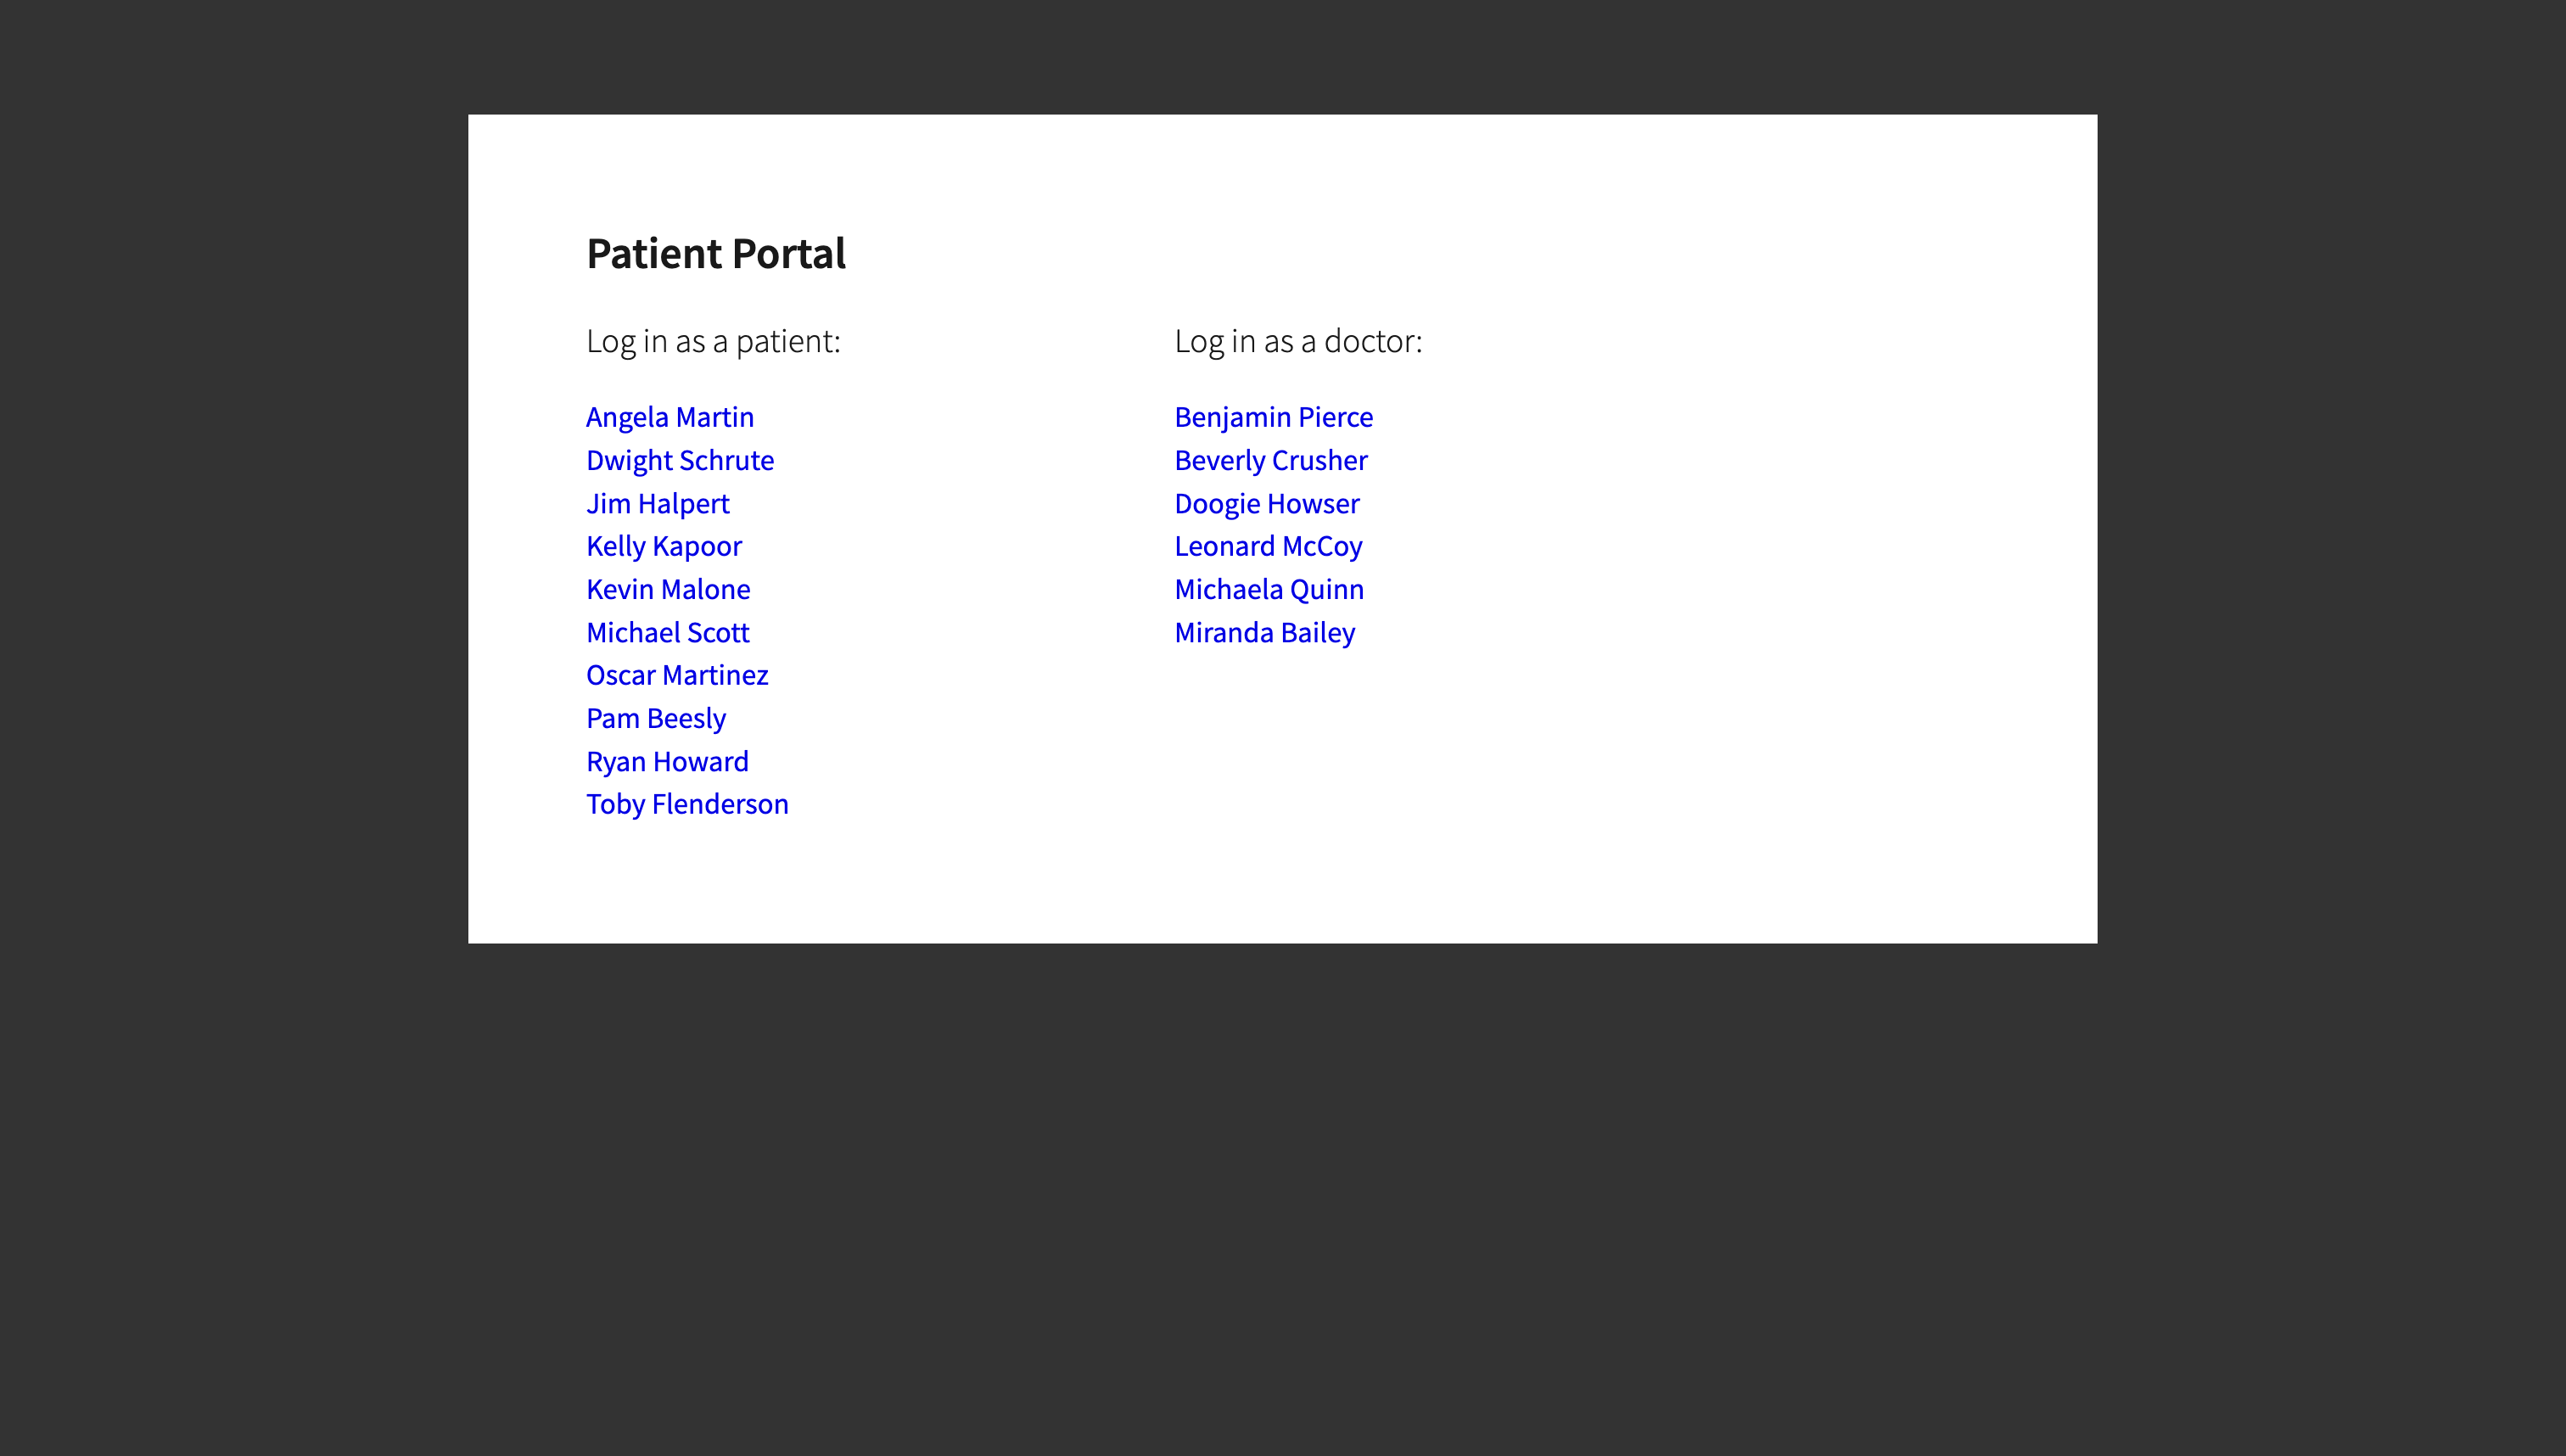The width and height of the screenshot is (2566, 1456).
Task: Log in as Michael Scott
Action: point(667,632)
